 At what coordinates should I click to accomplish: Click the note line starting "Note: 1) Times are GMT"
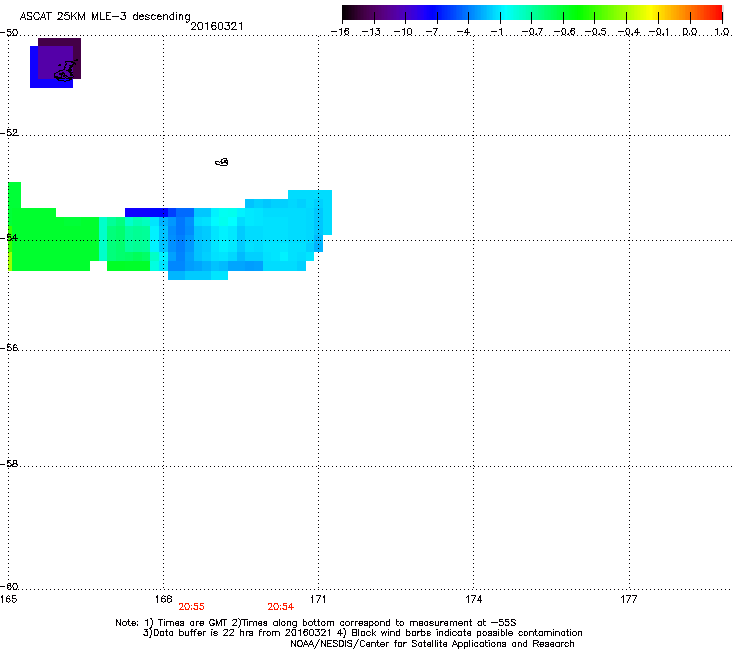pyautogui.click(x=316, y=623)
